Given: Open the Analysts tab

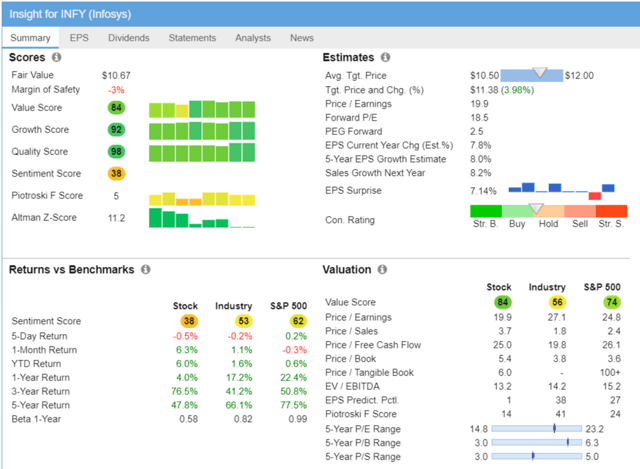Looking at the screenshot, I should (253, 38).
